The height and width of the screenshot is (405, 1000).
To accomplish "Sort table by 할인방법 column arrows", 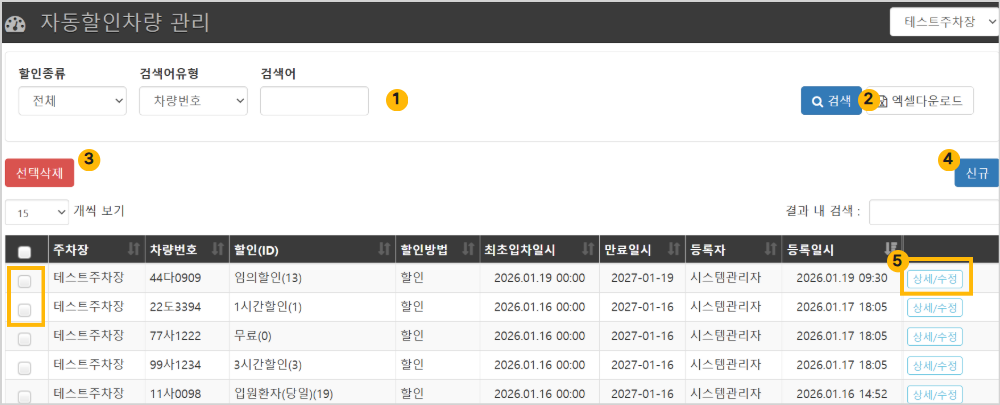I will pyautogui.click(x=467, y=249).
